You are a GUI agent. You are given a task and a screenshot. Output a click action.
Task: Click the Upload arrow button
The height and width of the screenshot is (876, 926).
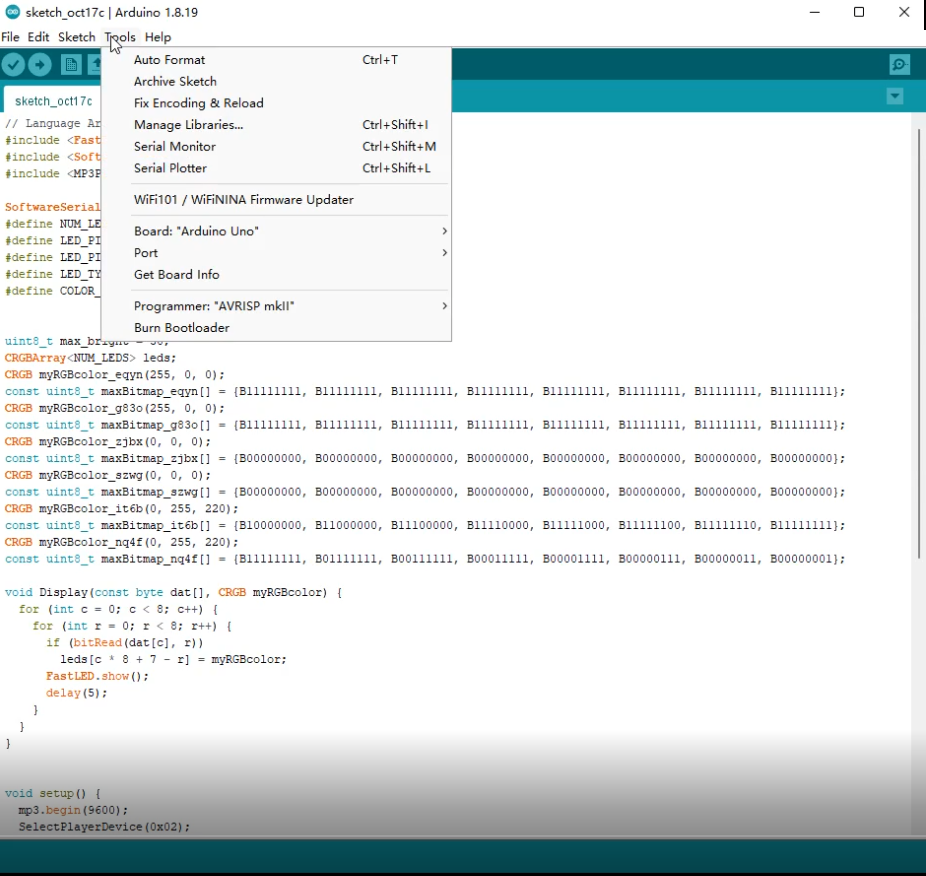click(x=40, y=65)
